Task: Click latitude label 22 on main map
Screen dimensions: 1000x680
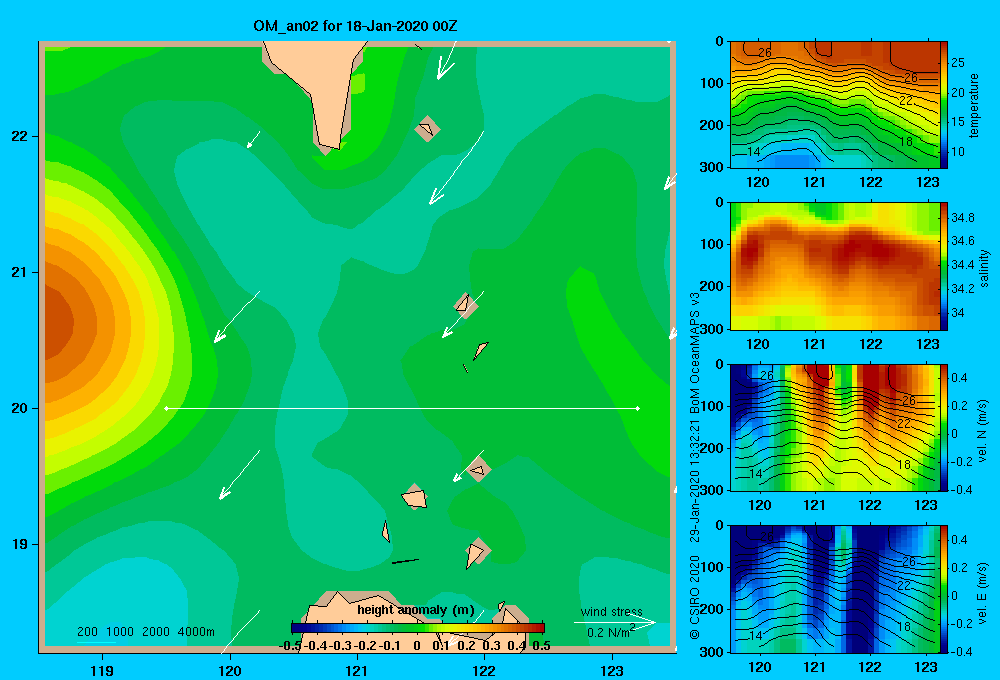Action: tap(20, 137)
